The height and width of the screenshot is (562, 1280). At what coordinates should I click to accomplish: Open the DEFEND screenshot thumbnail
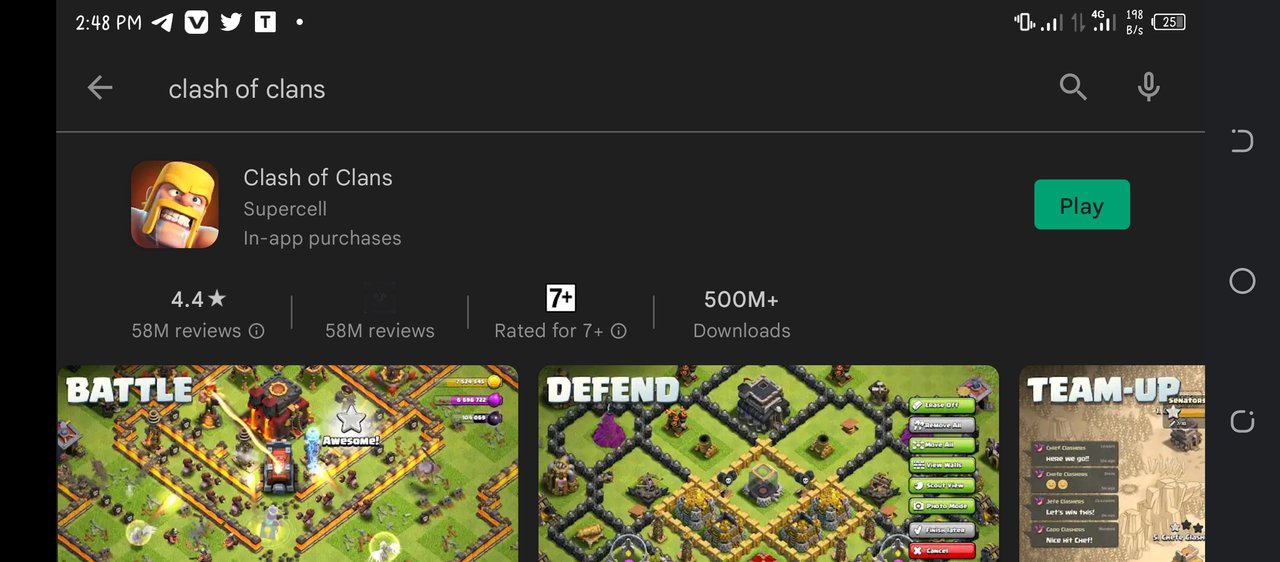769,463
